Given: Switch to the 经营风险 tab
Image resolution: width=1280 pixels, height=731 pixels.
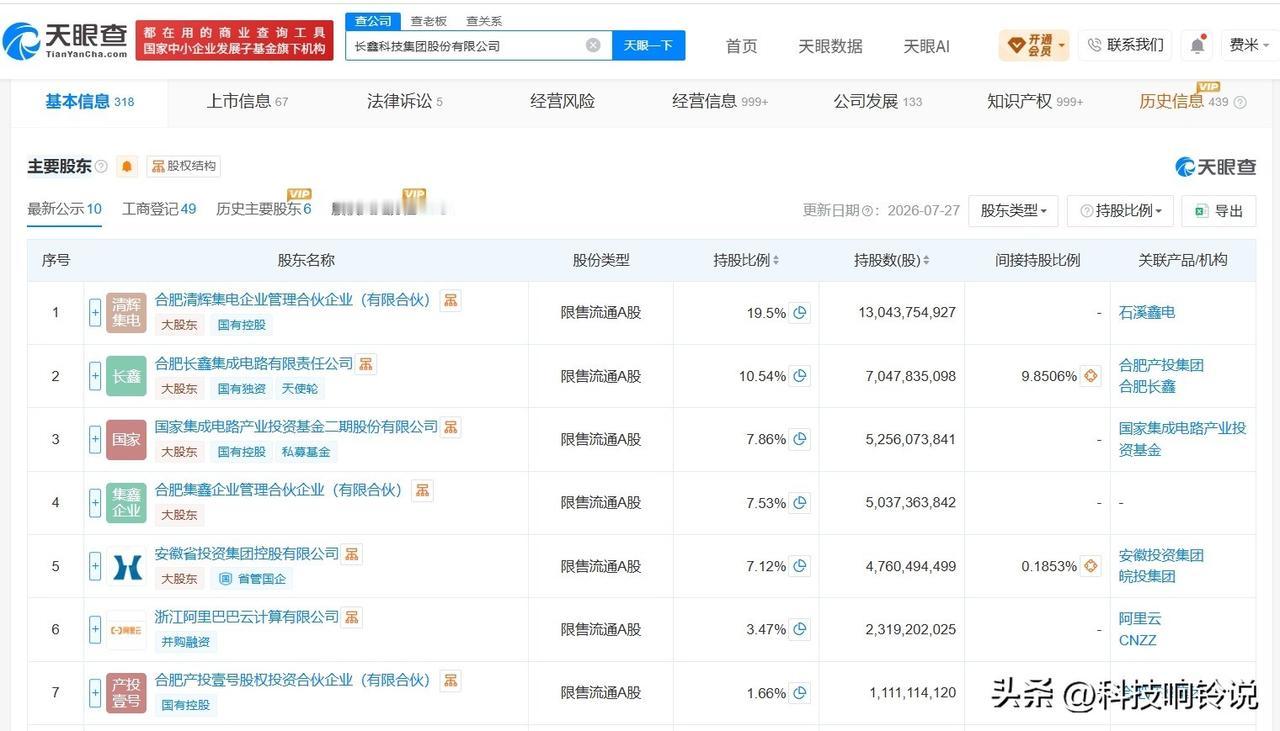Looking at the screenshot, I should 562,101.
